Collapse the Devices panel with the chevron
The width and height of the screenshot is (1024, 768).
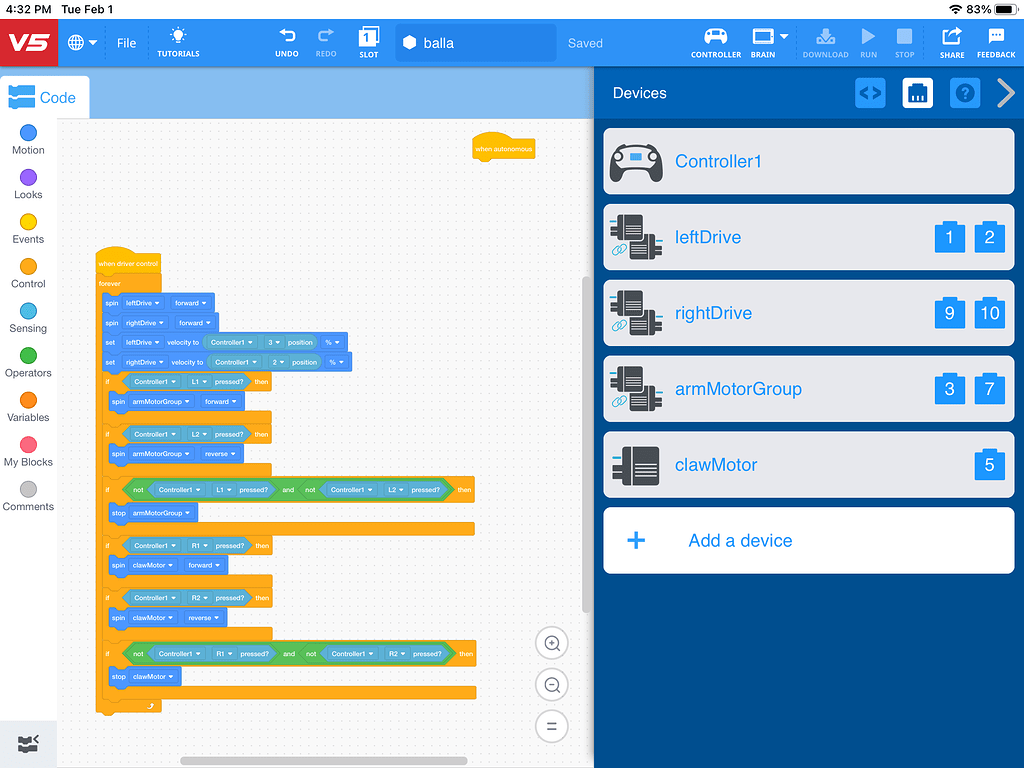tap(1007, 93)
